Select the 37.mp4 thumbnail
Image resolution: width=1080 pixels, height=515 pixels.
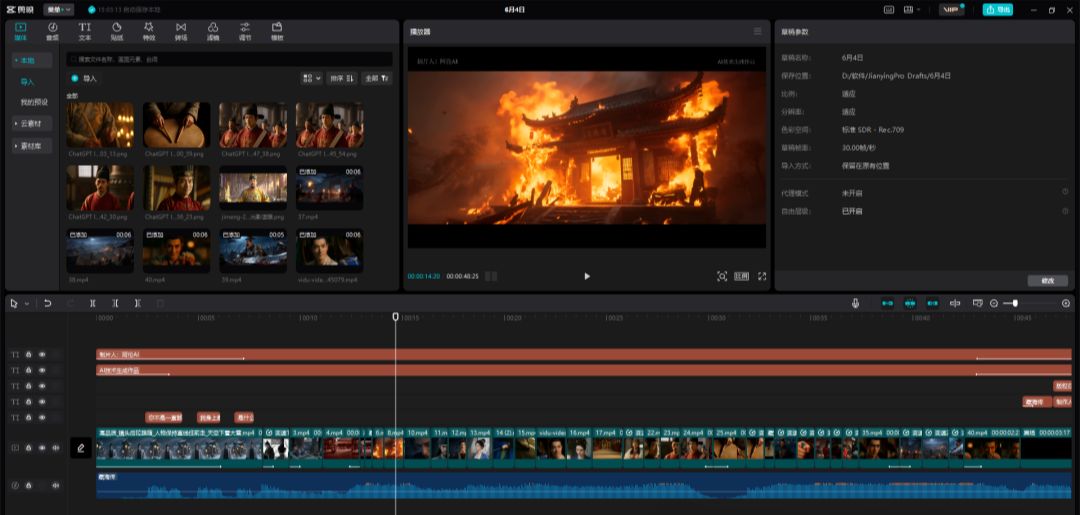tap(329, 187)
